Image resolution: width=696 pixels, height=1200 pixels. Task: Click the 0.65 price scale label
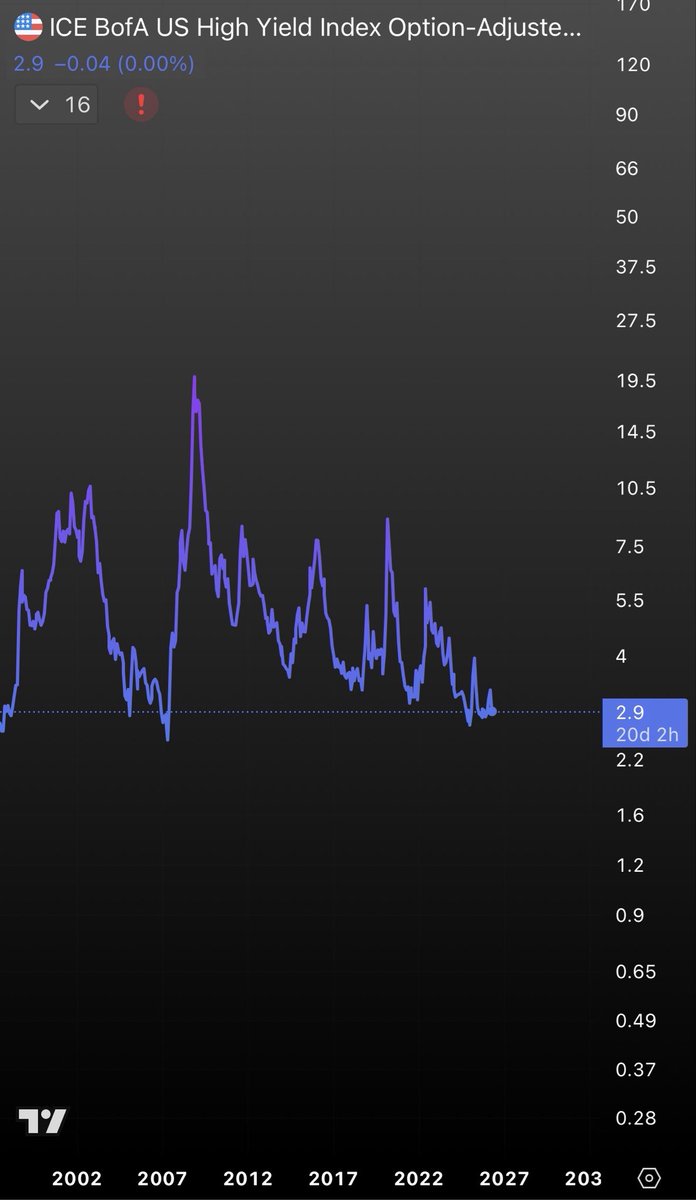[636, 971]
